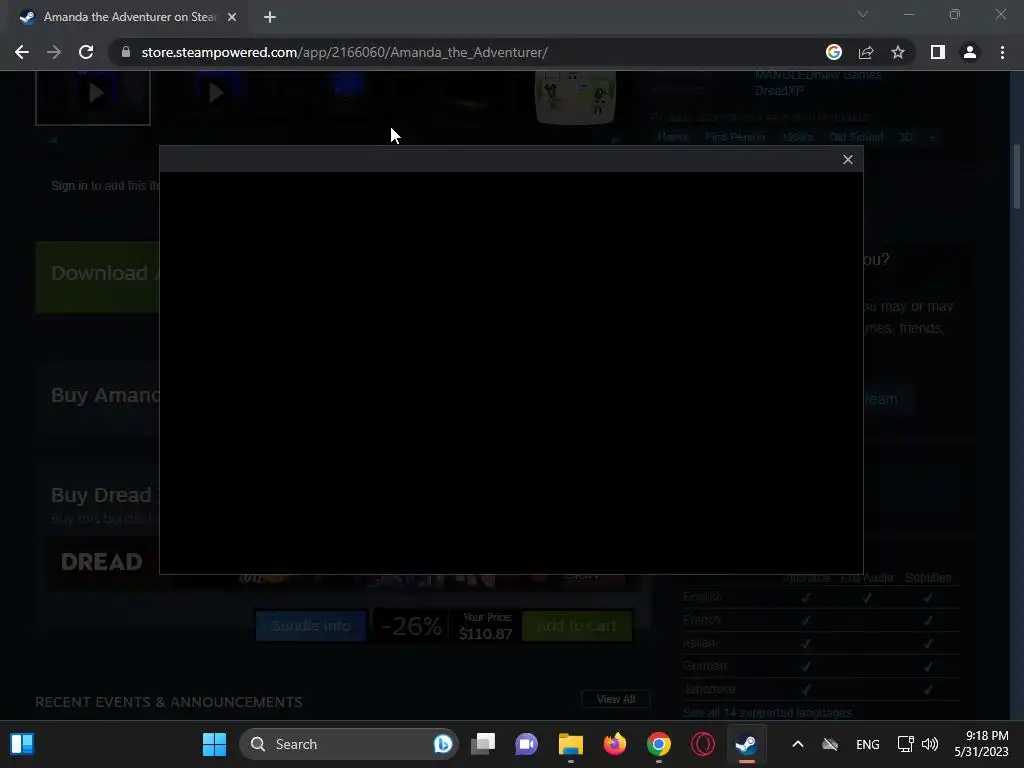Select the cartoon screenshot thumbnail
Image resolution: width=1024 pixels, height=768 pixels.
[x=575, y=97]
